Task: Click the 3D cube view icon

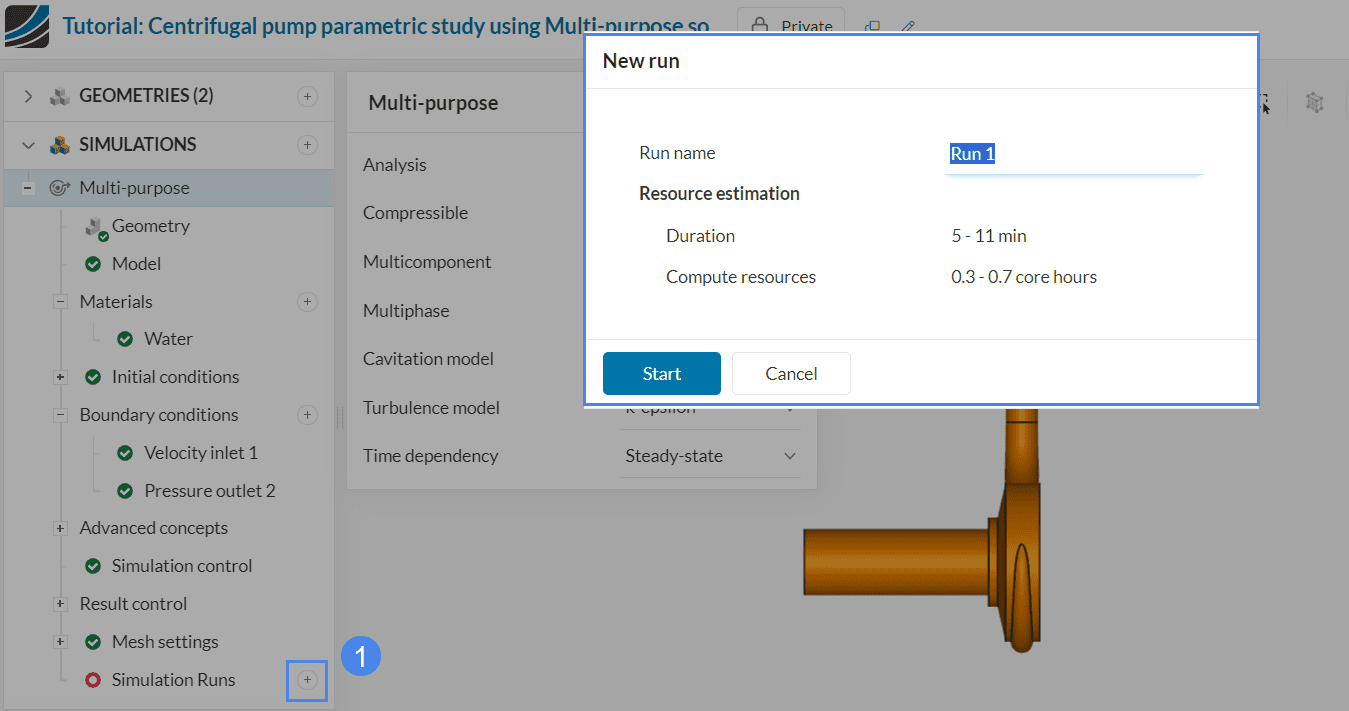Action: [1315, 102]
